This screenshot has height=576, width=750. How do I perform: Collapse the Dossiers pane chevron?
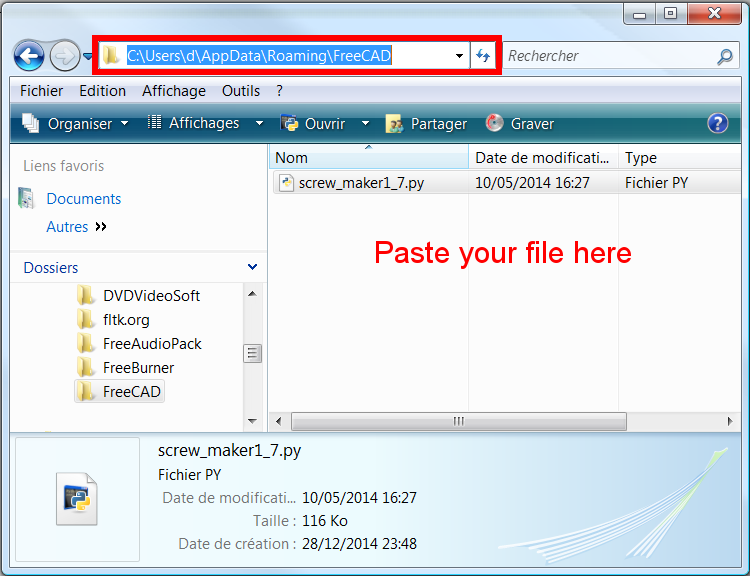253,267
